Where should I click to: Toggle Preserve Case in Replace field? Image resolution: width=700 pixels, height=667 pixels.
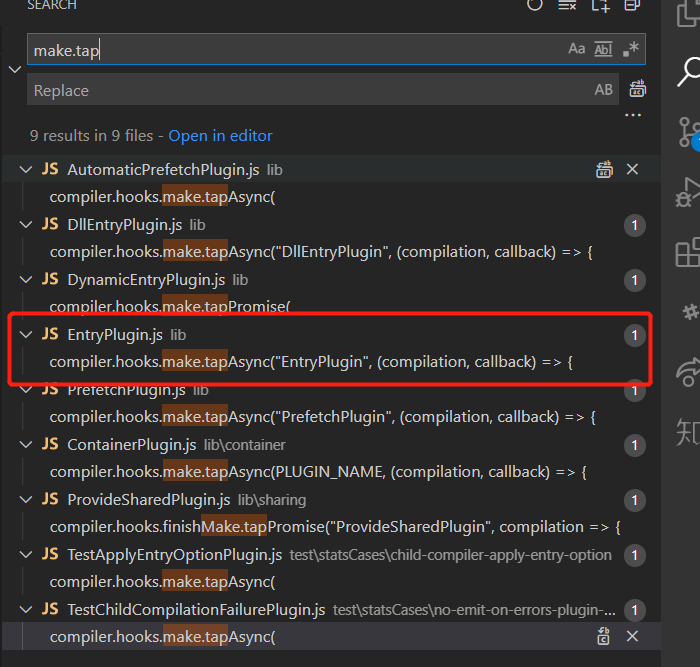(x=604, y=90)
